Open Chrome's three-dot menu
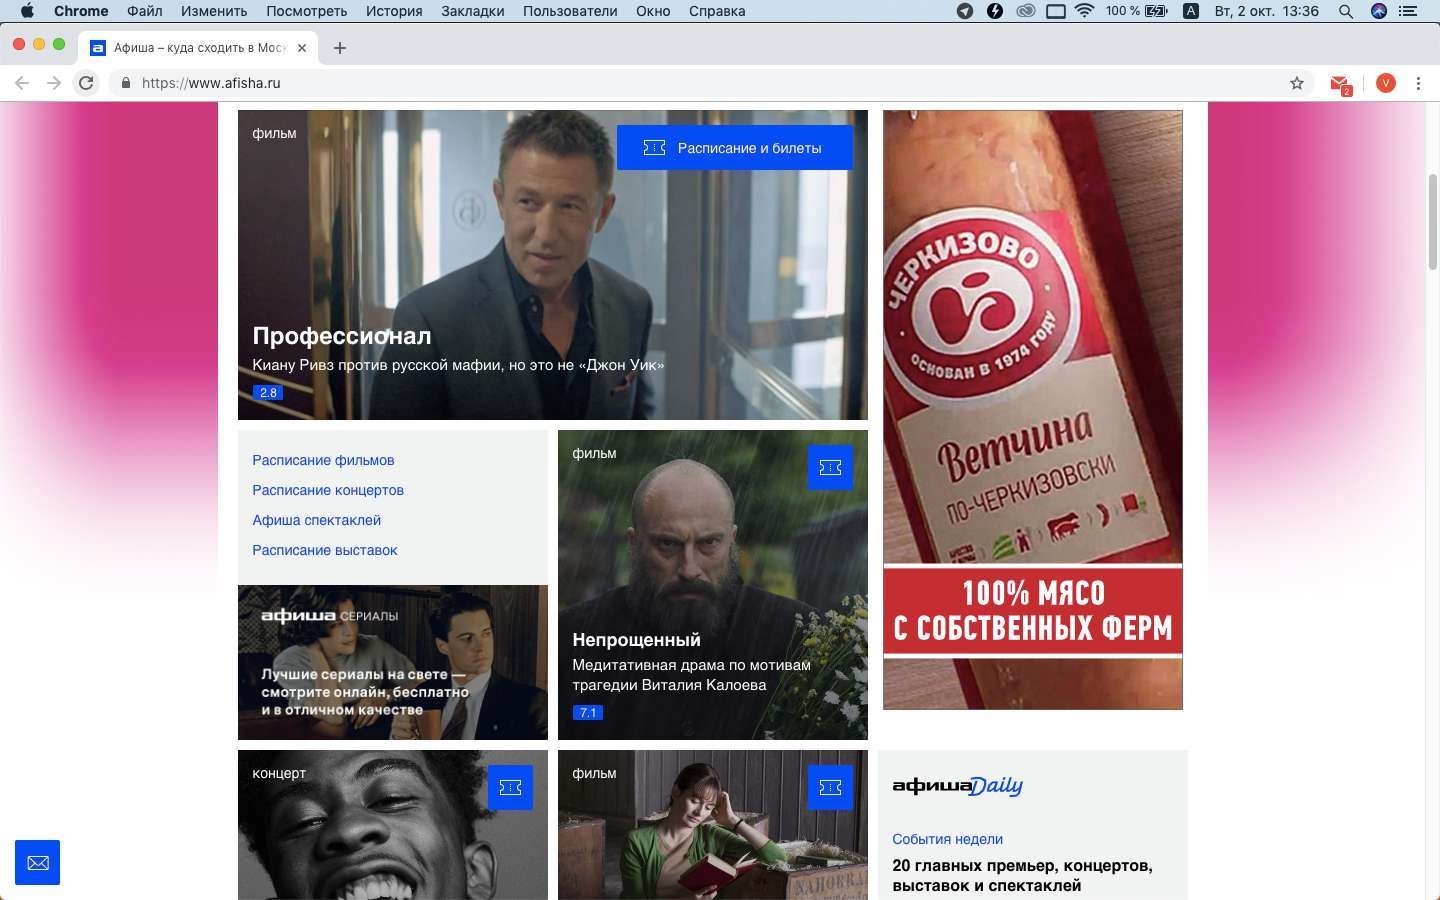 pyautogui.click(x=1418, y=83)
